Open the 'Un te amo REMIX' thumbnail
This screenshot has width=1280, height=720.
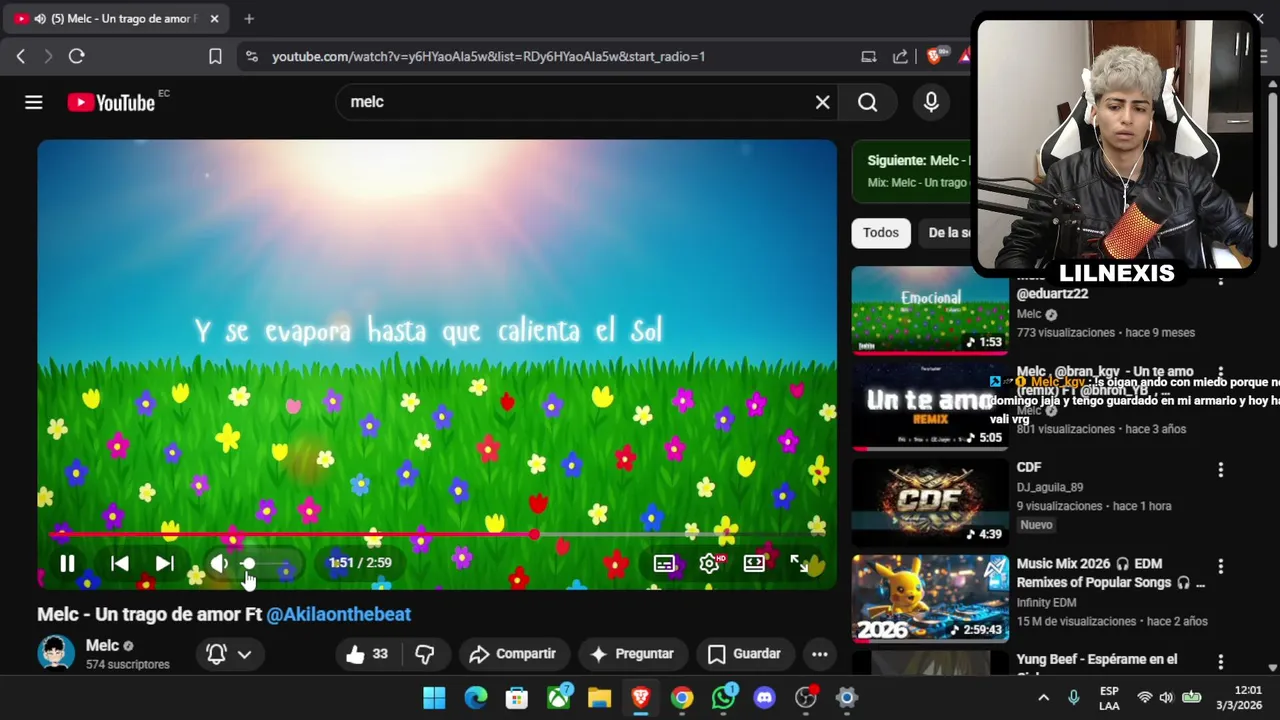[930, 406]
